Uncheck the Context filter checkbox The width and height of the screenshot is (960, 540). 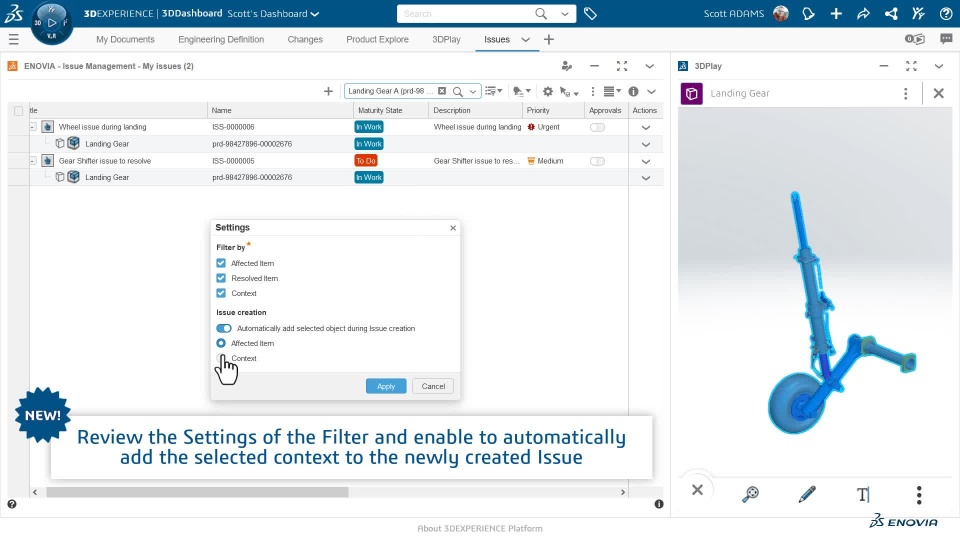(221, 293)
